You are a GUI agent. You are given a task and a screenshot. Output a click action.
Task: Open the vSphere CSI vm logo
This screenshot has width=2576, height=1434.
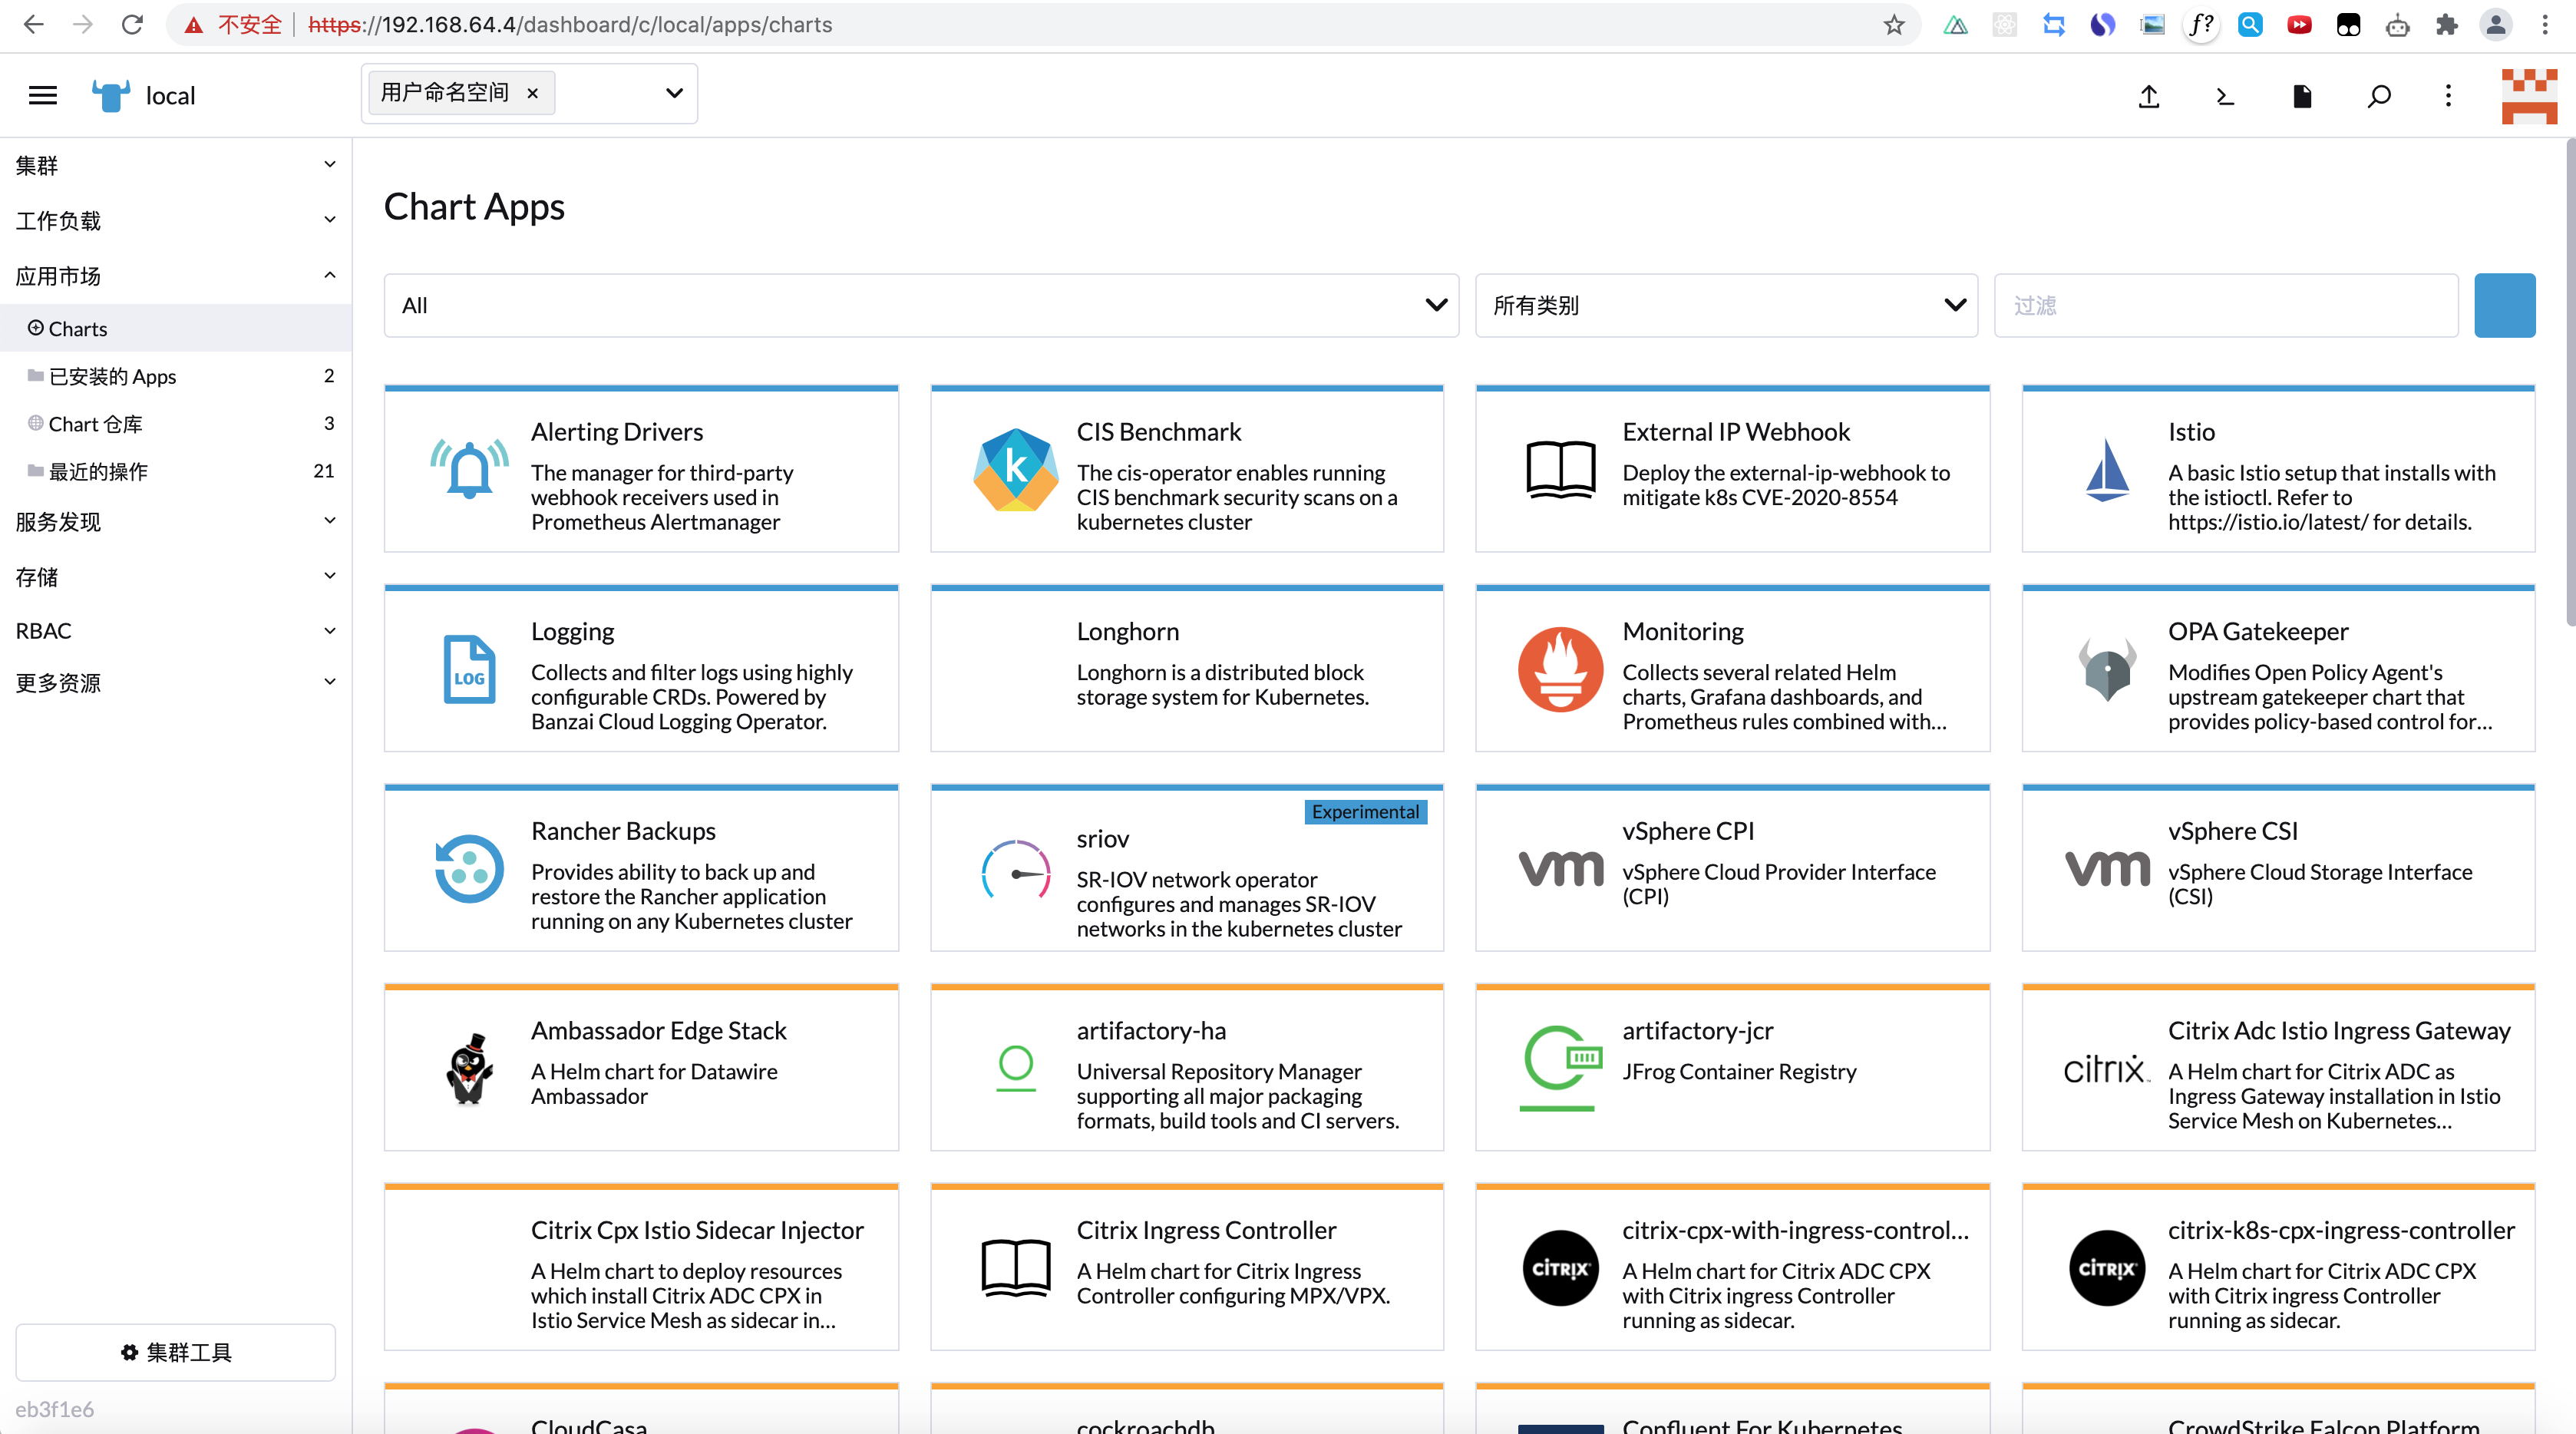2106,868
